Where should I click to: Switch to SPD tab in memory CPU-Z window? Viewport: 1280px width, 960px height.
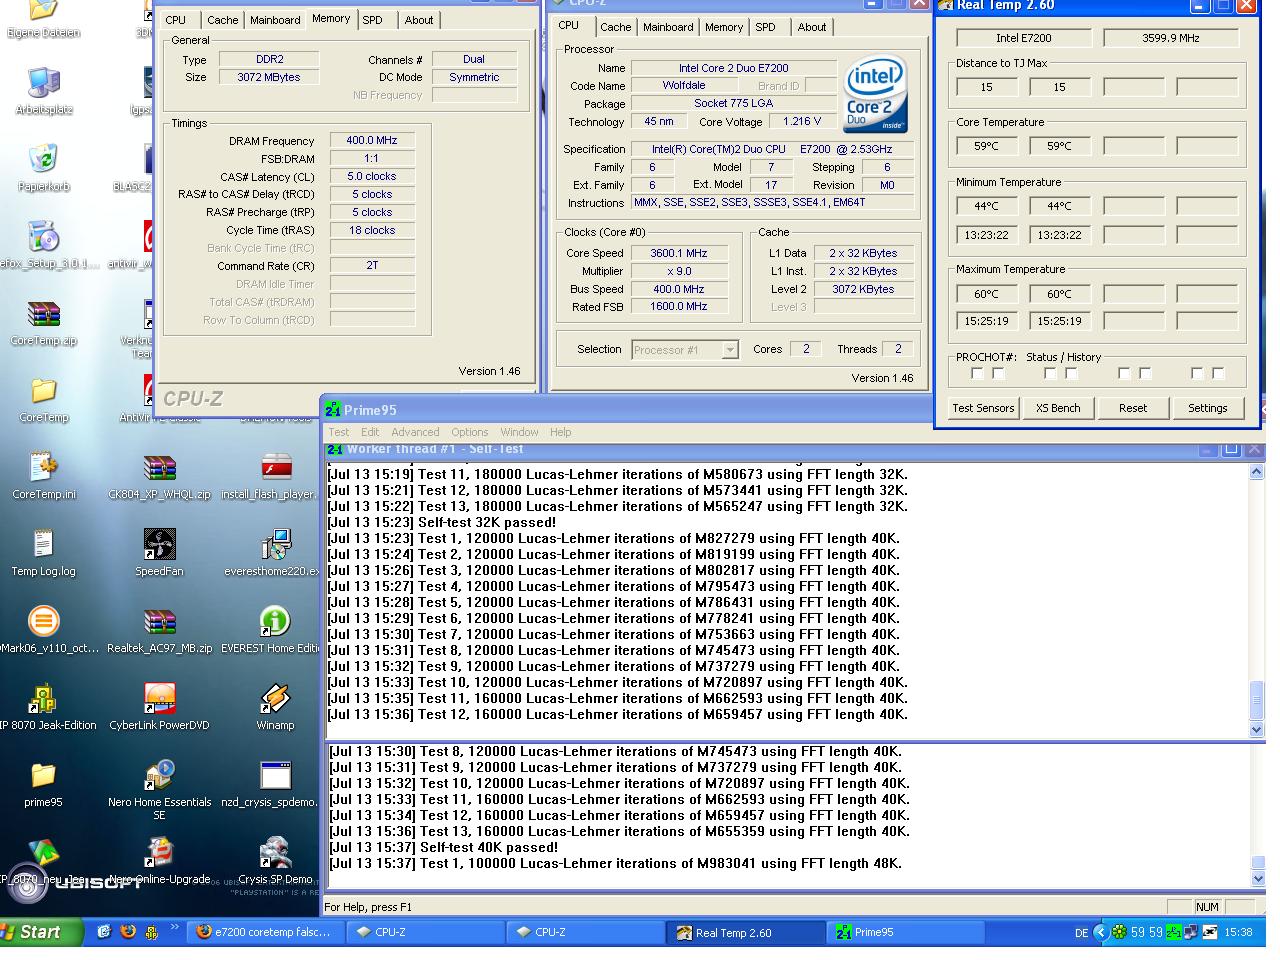pyautogui.click(x=372, y=20)
